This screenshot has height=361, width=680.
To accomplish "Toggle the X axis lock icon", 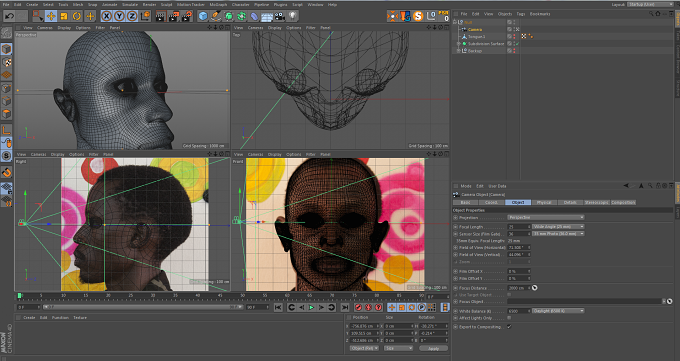I will point(106,16).
